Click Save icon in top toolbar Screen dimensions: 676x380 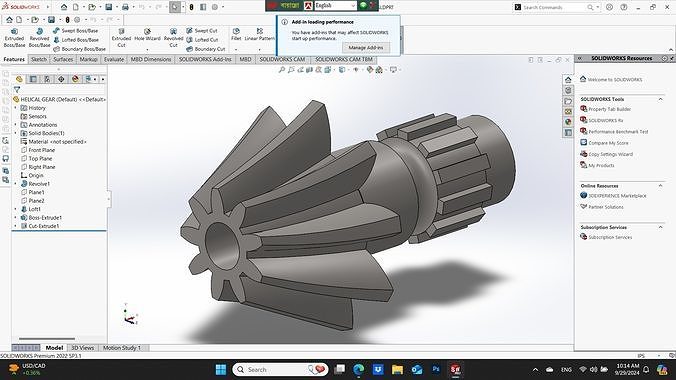click(109, 7)
